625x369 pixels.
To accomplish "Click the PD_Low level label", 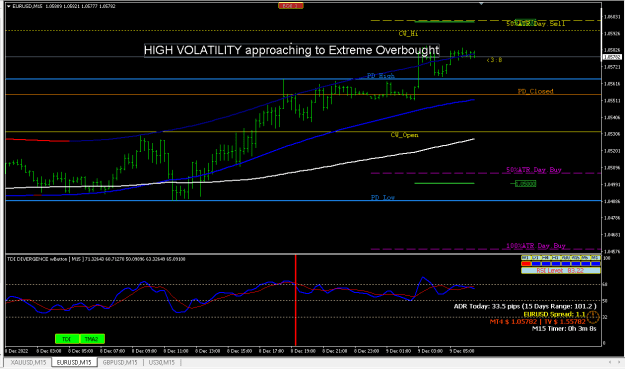I will [x=383, y=197].
